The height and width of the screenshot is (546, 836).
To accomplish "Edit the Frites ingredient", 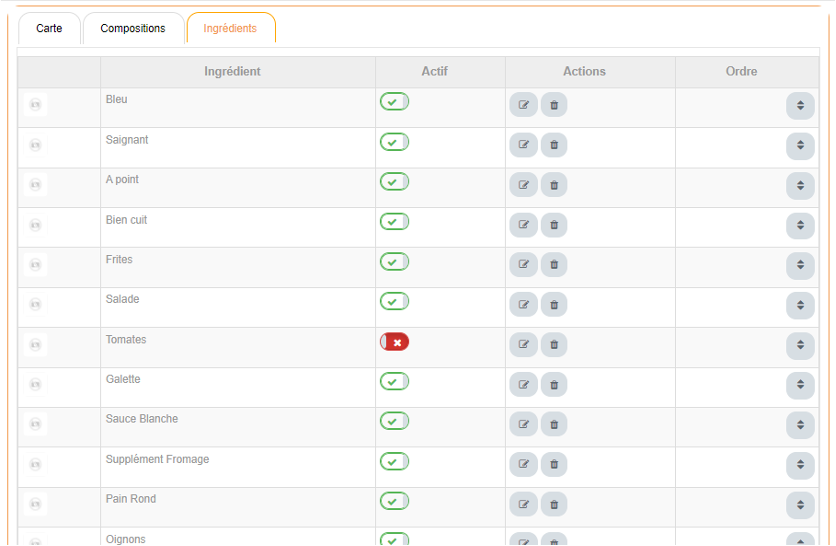I will tap(523, 265).
